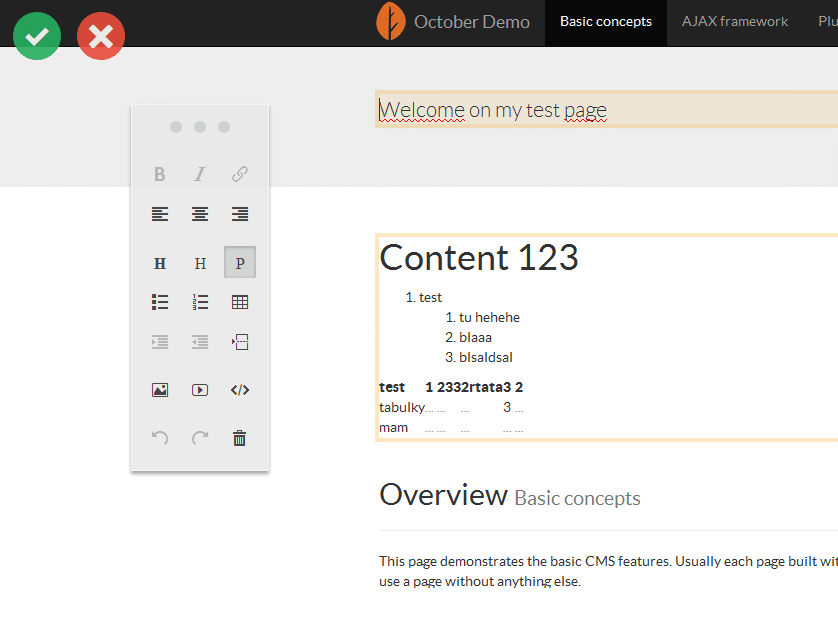Click the preformatted code tool icon
Image resolution: width=838 pixels, height=630 pixels.
click(x=240, y=390)
